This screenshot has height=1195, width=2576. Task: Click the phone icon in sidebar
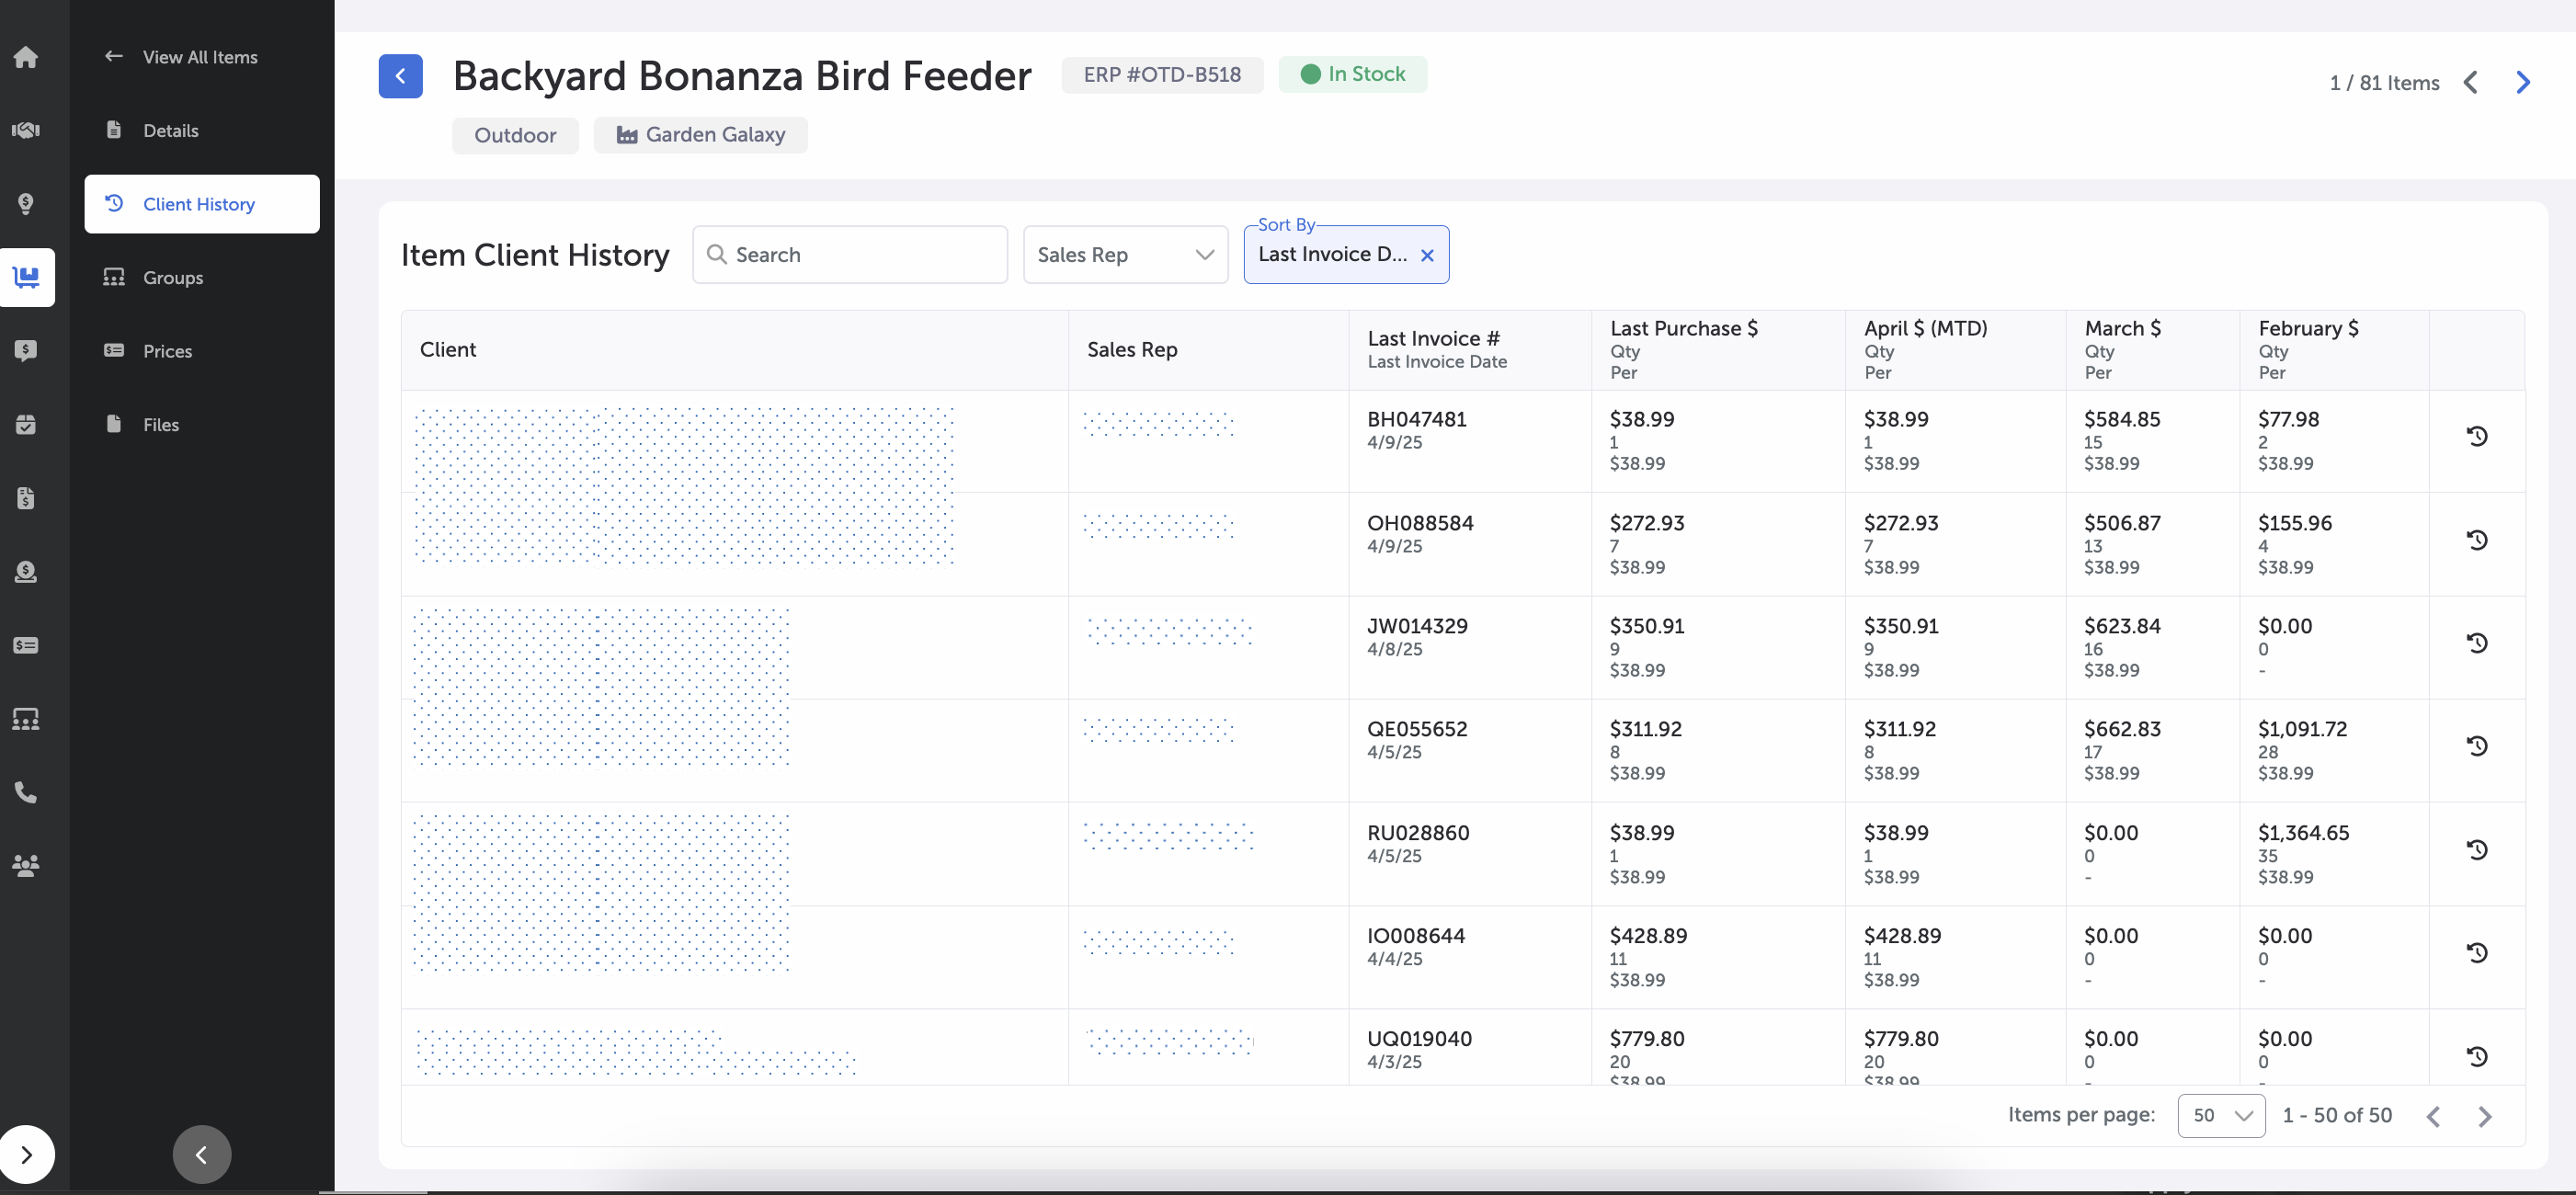(x=26, y=792)
